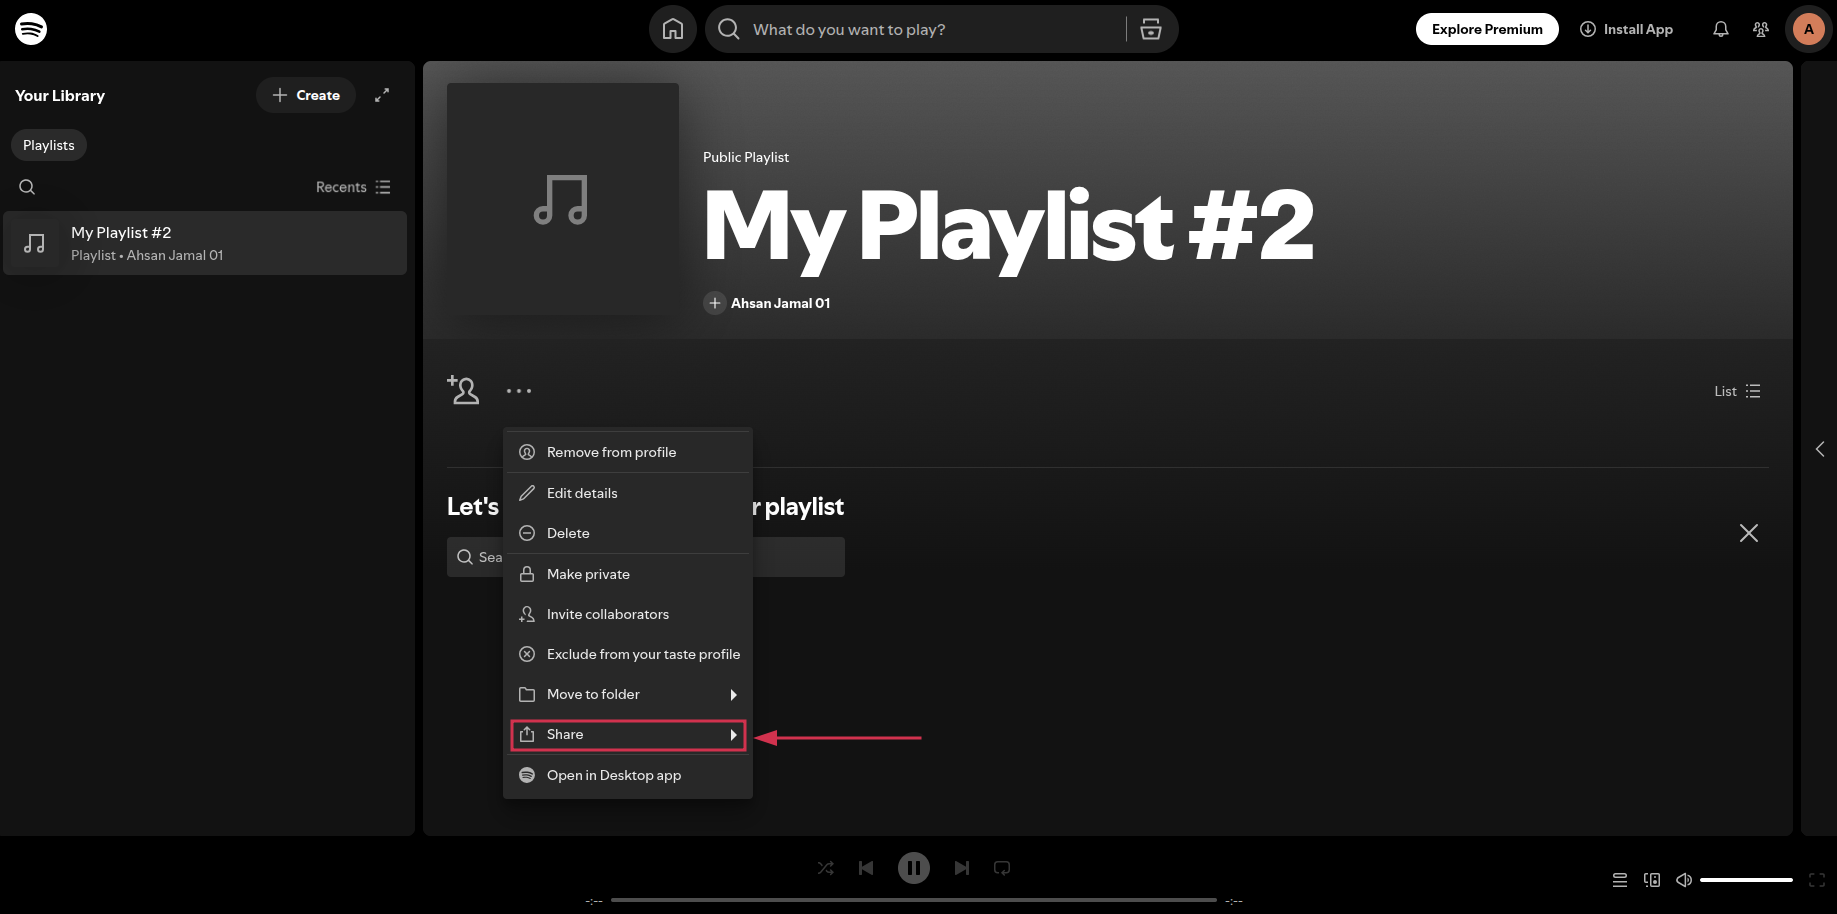Click the playlist cover image placeholder

[563, 199]
